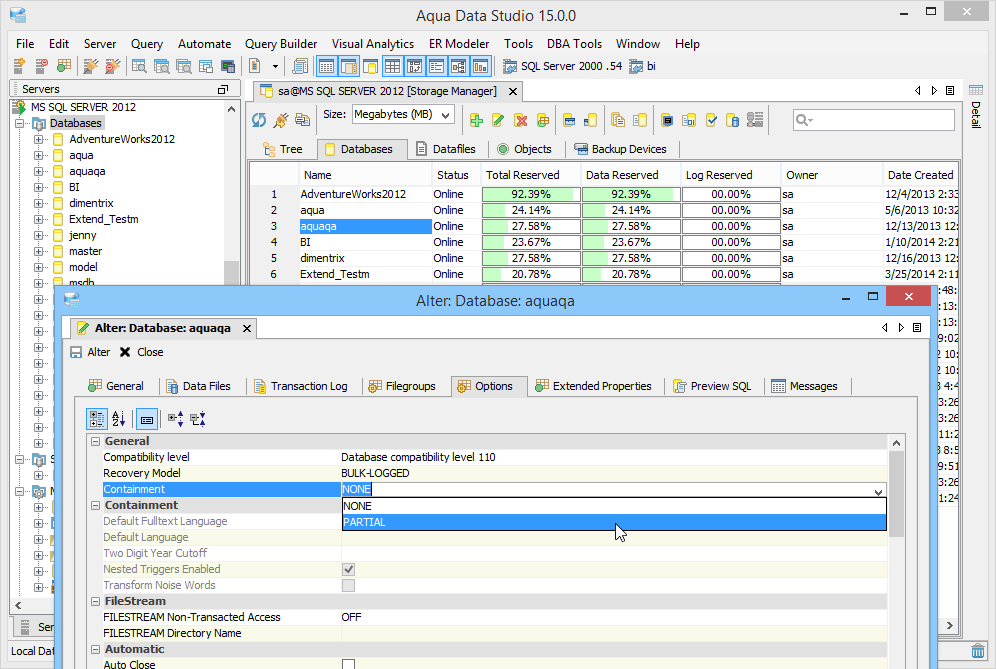996x669 pixels.
Task: Click the bar chart view icon in toolbar
Action: click(480, 66)
